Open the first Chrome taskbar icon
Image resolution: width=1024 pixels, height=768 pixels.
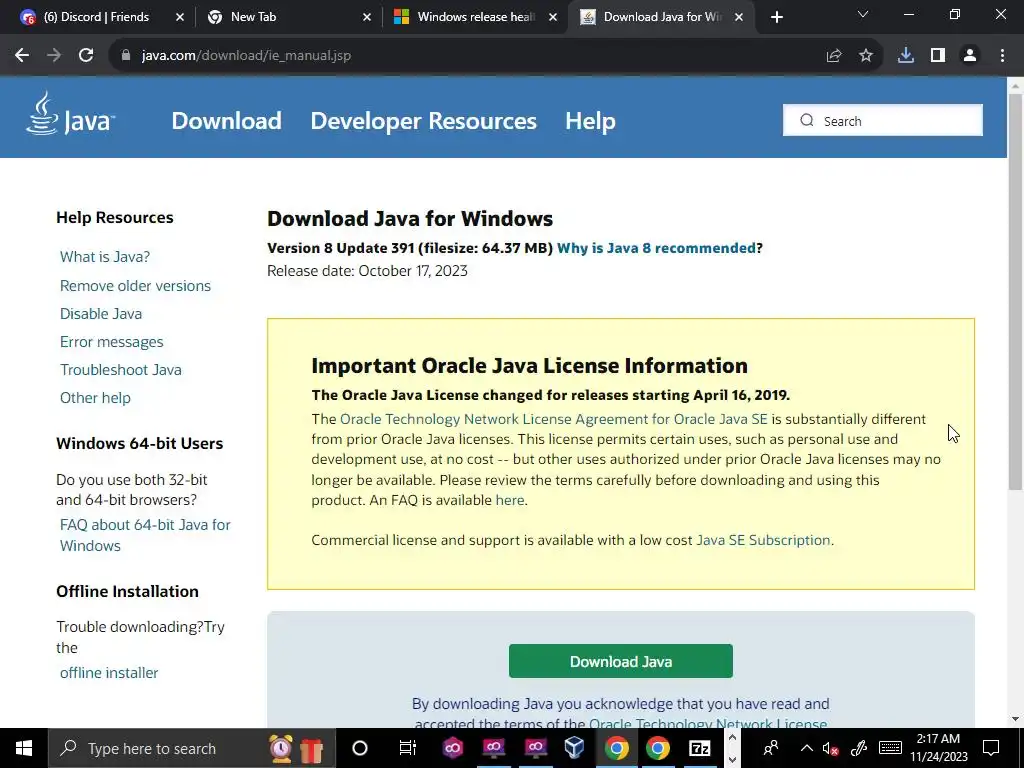(616, 748)
